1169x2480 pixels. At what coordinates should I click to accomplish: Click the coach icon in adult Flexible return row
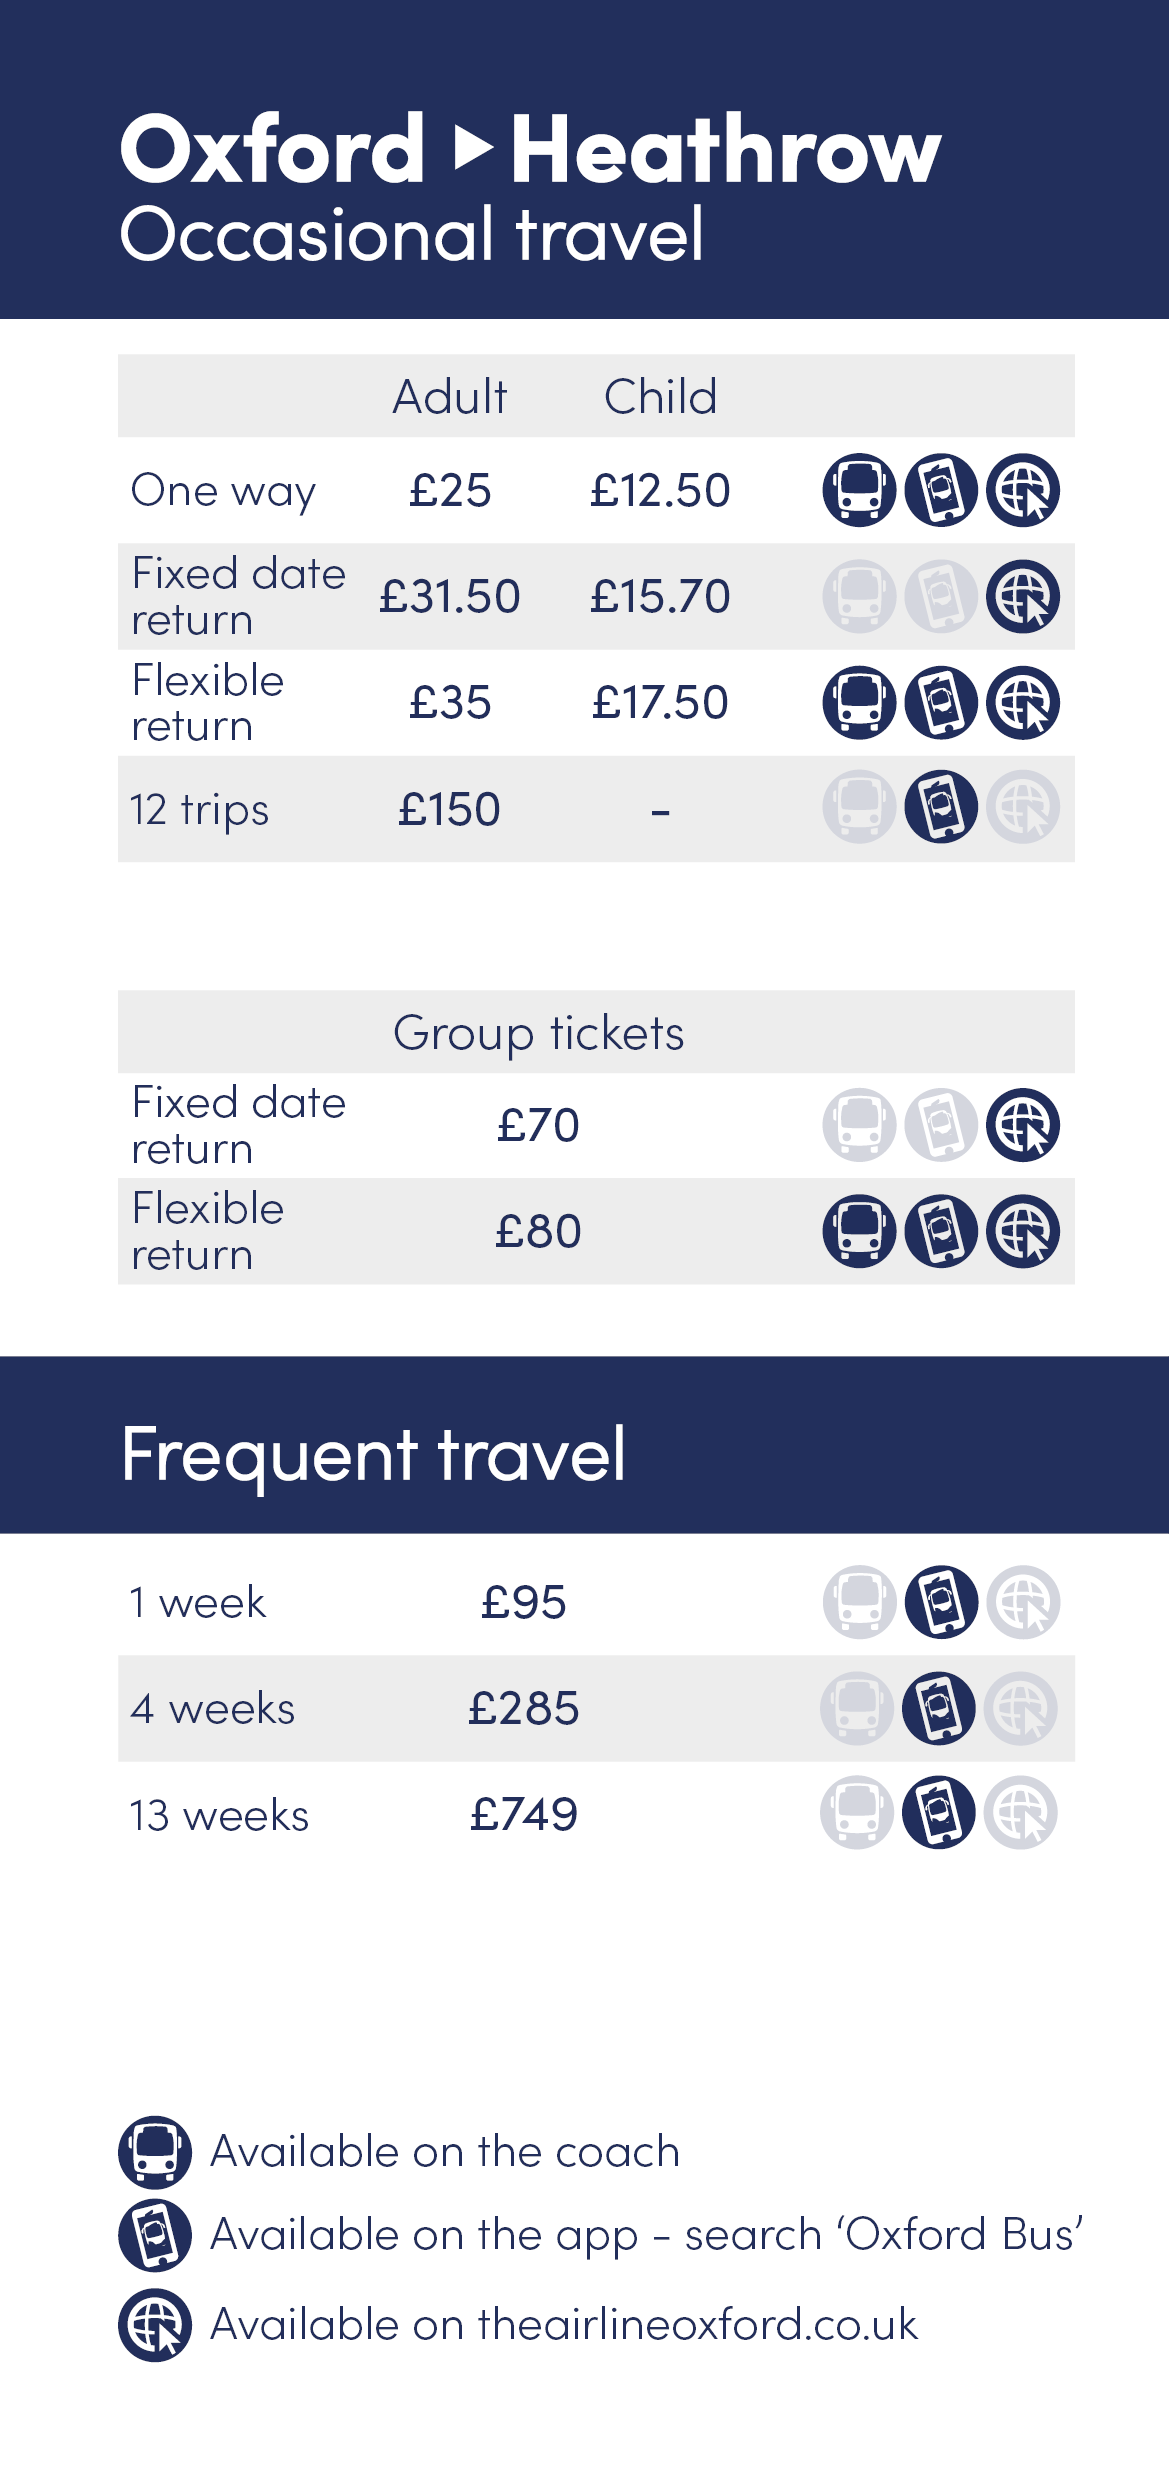tap(859, 702)
